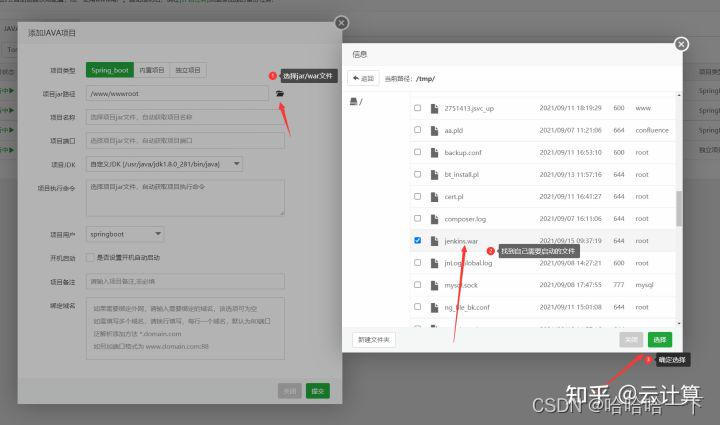Click the confluence owner of aa.pld
The width and height of the screenshot is (720, 425).
652,130
